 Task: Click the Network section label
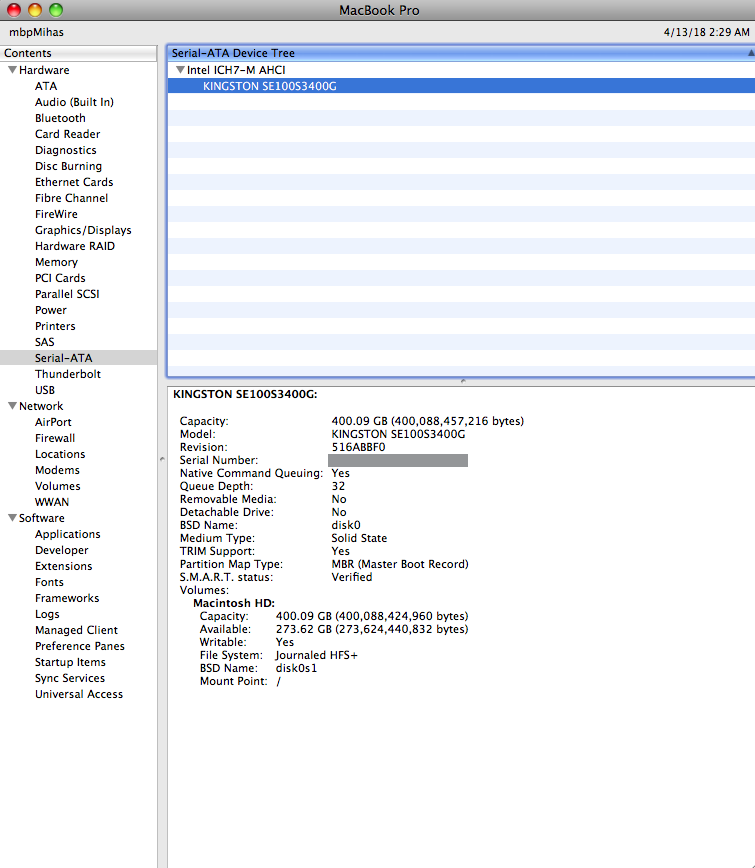tap(41, 406)
